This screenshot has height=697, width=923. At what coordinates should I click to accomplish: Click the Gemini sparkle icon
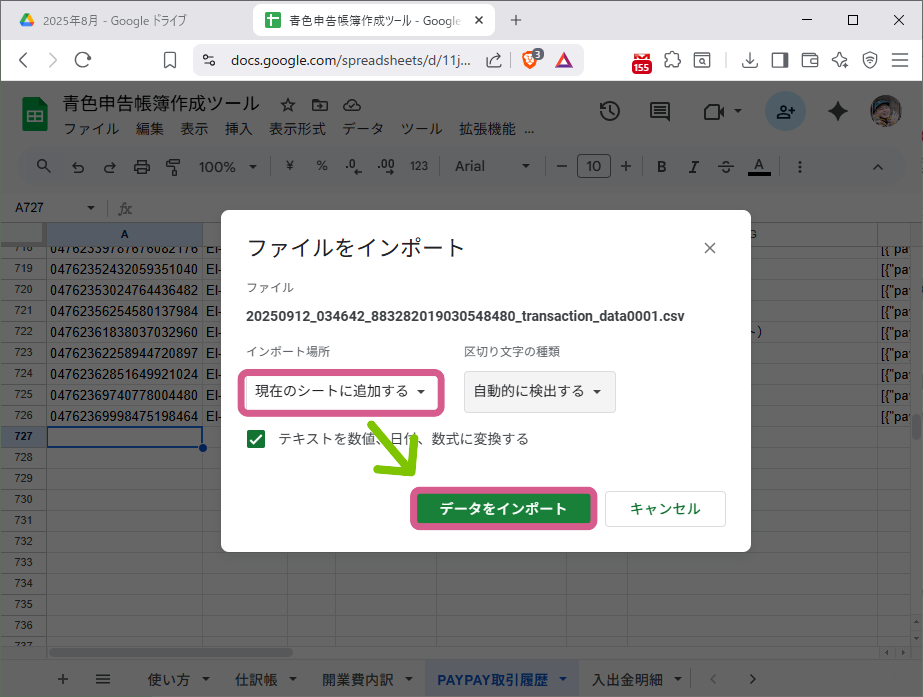point(837,111)
